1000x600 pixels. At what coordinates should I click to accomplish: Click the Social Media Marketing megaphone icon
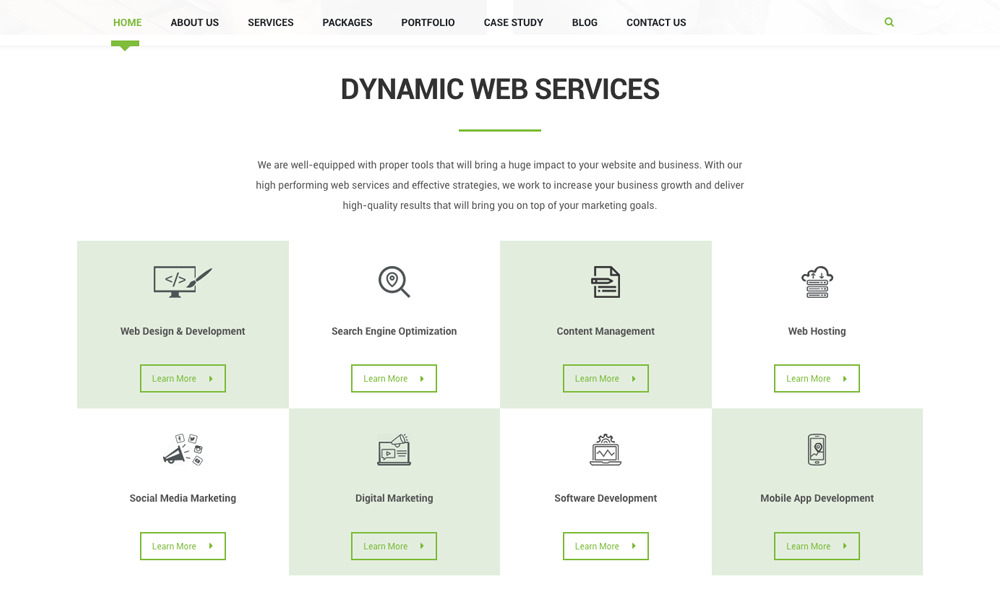(x=183, y=450)
